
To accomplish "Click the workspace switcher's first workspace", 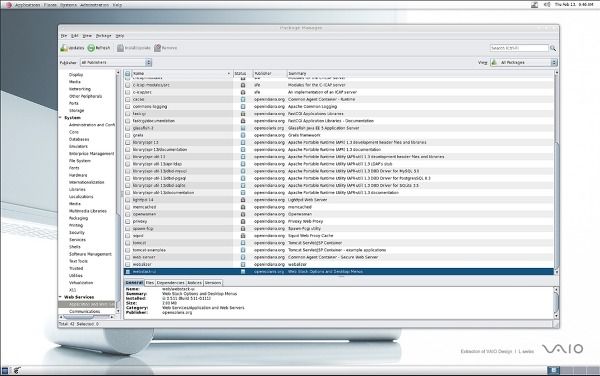I will pyautogui.click(x=553, y=370).
